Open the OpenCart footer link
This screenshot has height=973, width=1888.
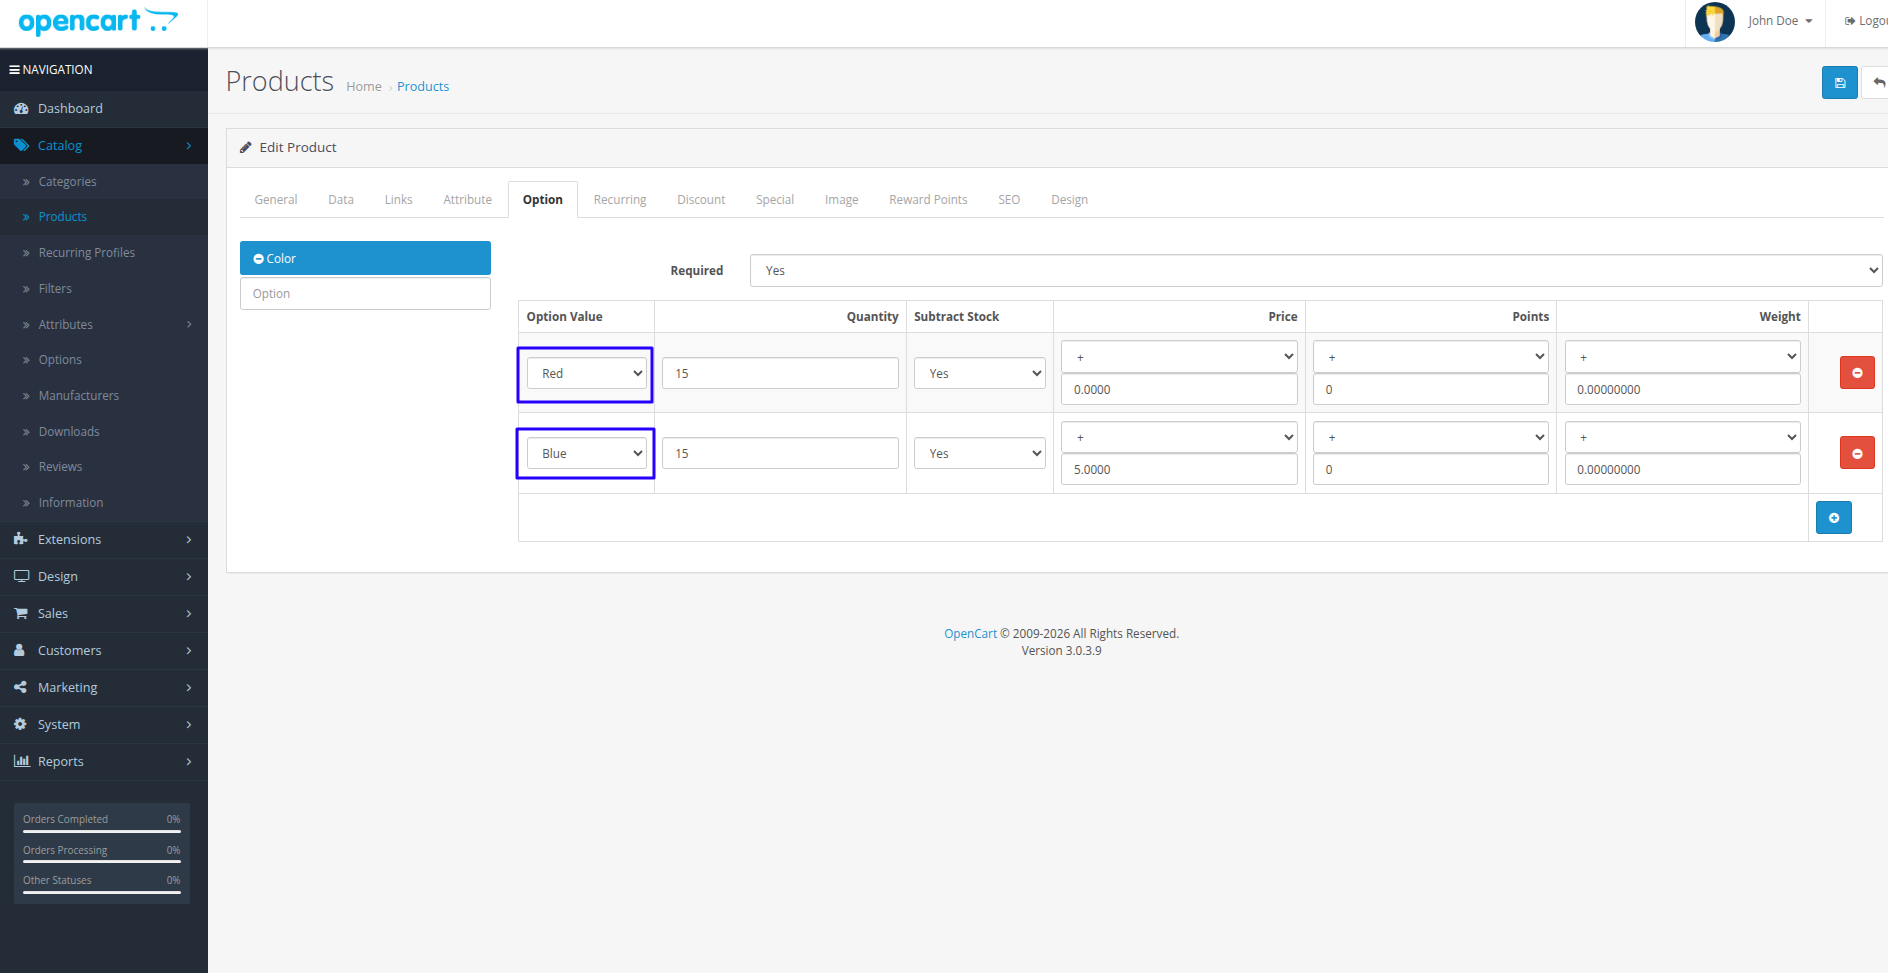click(970, 634)
